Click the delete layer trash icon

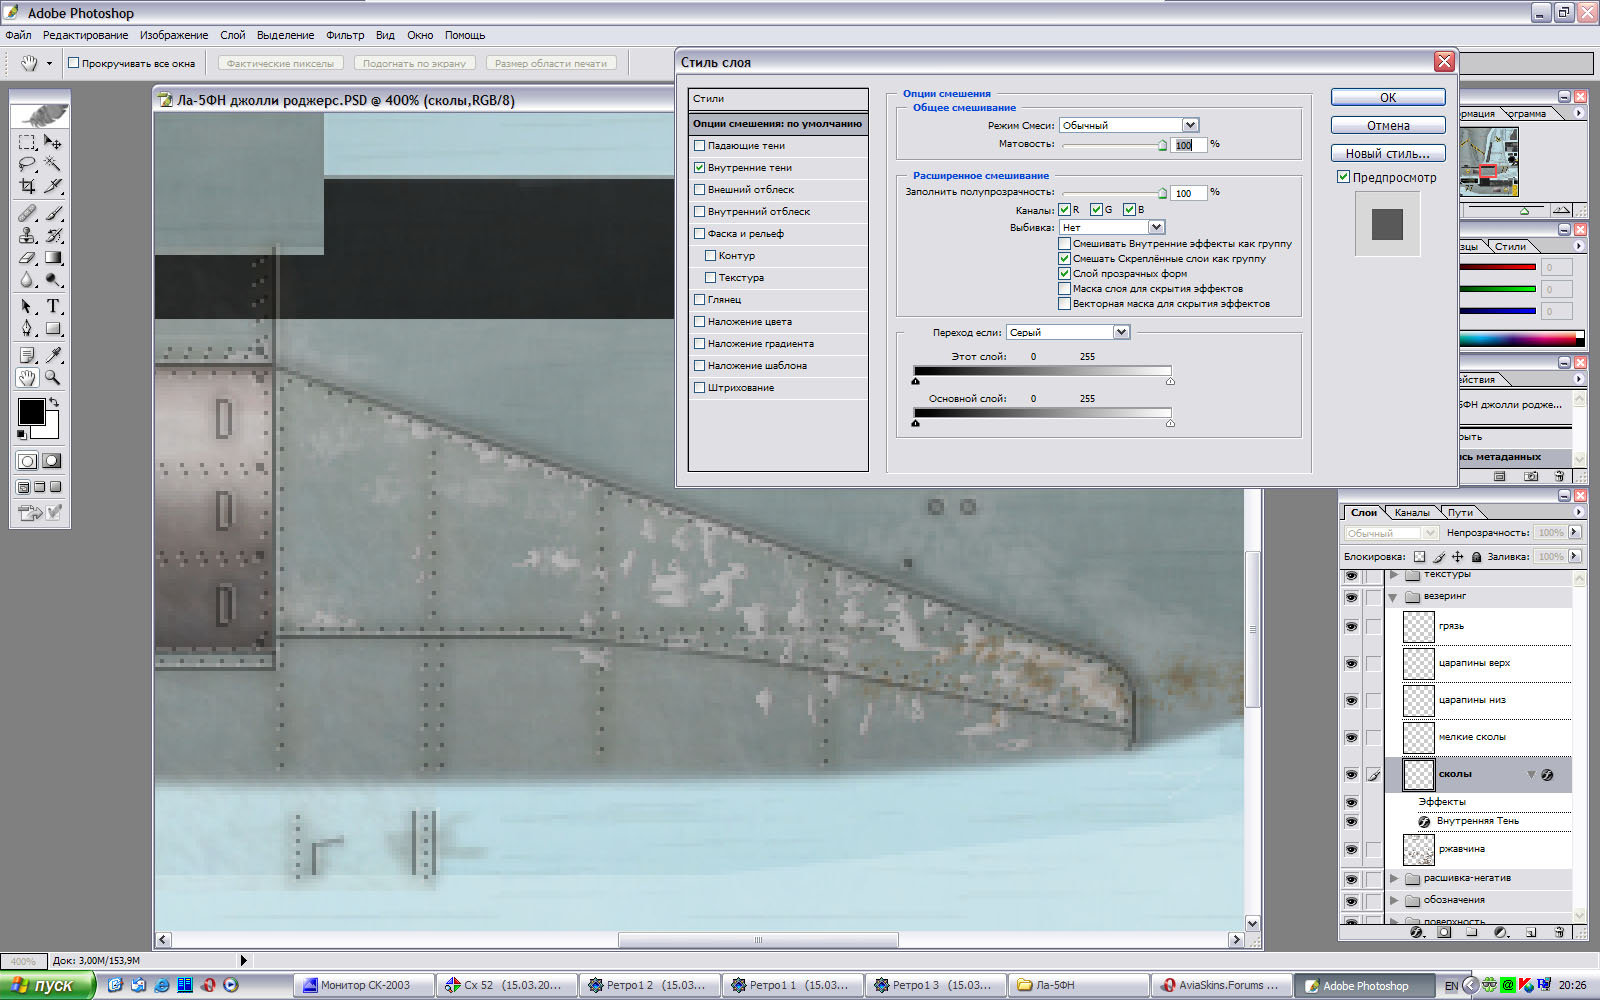(x=1559, y=932)
